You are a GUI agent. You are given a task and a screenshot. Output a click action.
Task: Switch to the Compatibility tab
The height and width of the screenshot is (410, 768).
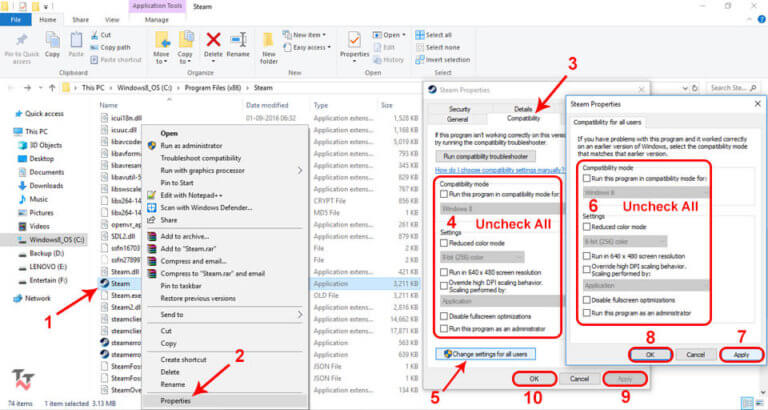[x=523, y=119]
